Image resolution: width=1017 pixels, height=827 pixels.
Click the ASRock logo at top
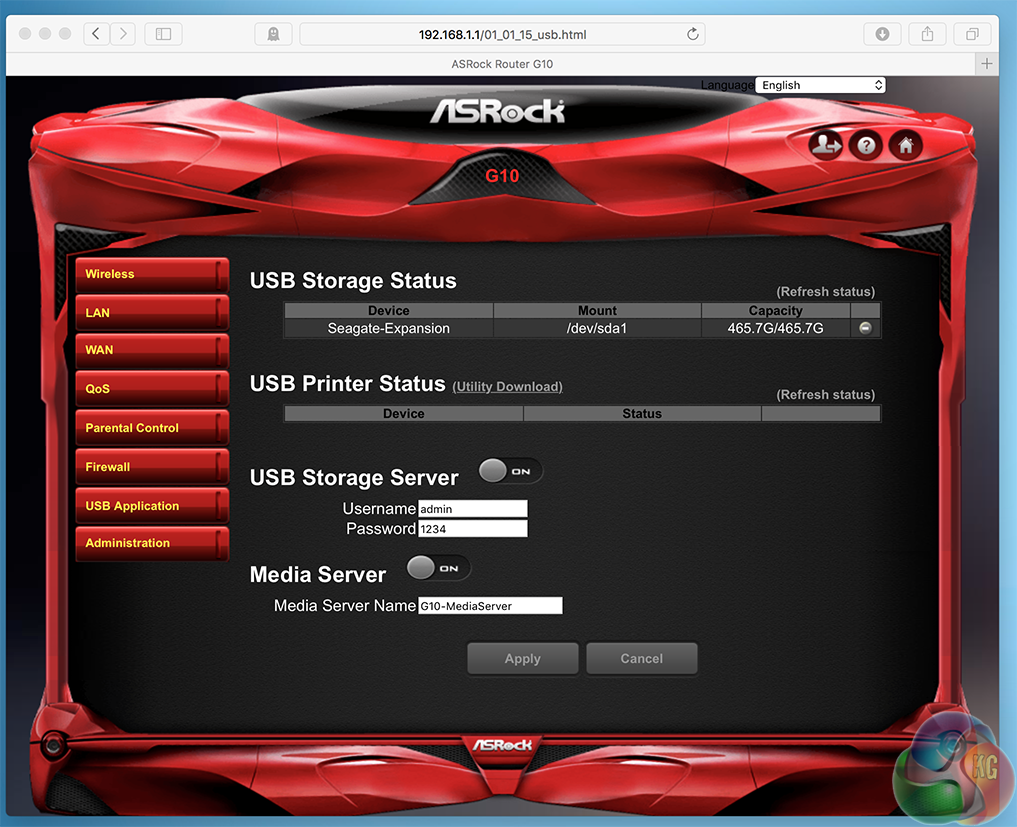pos(497,111)
